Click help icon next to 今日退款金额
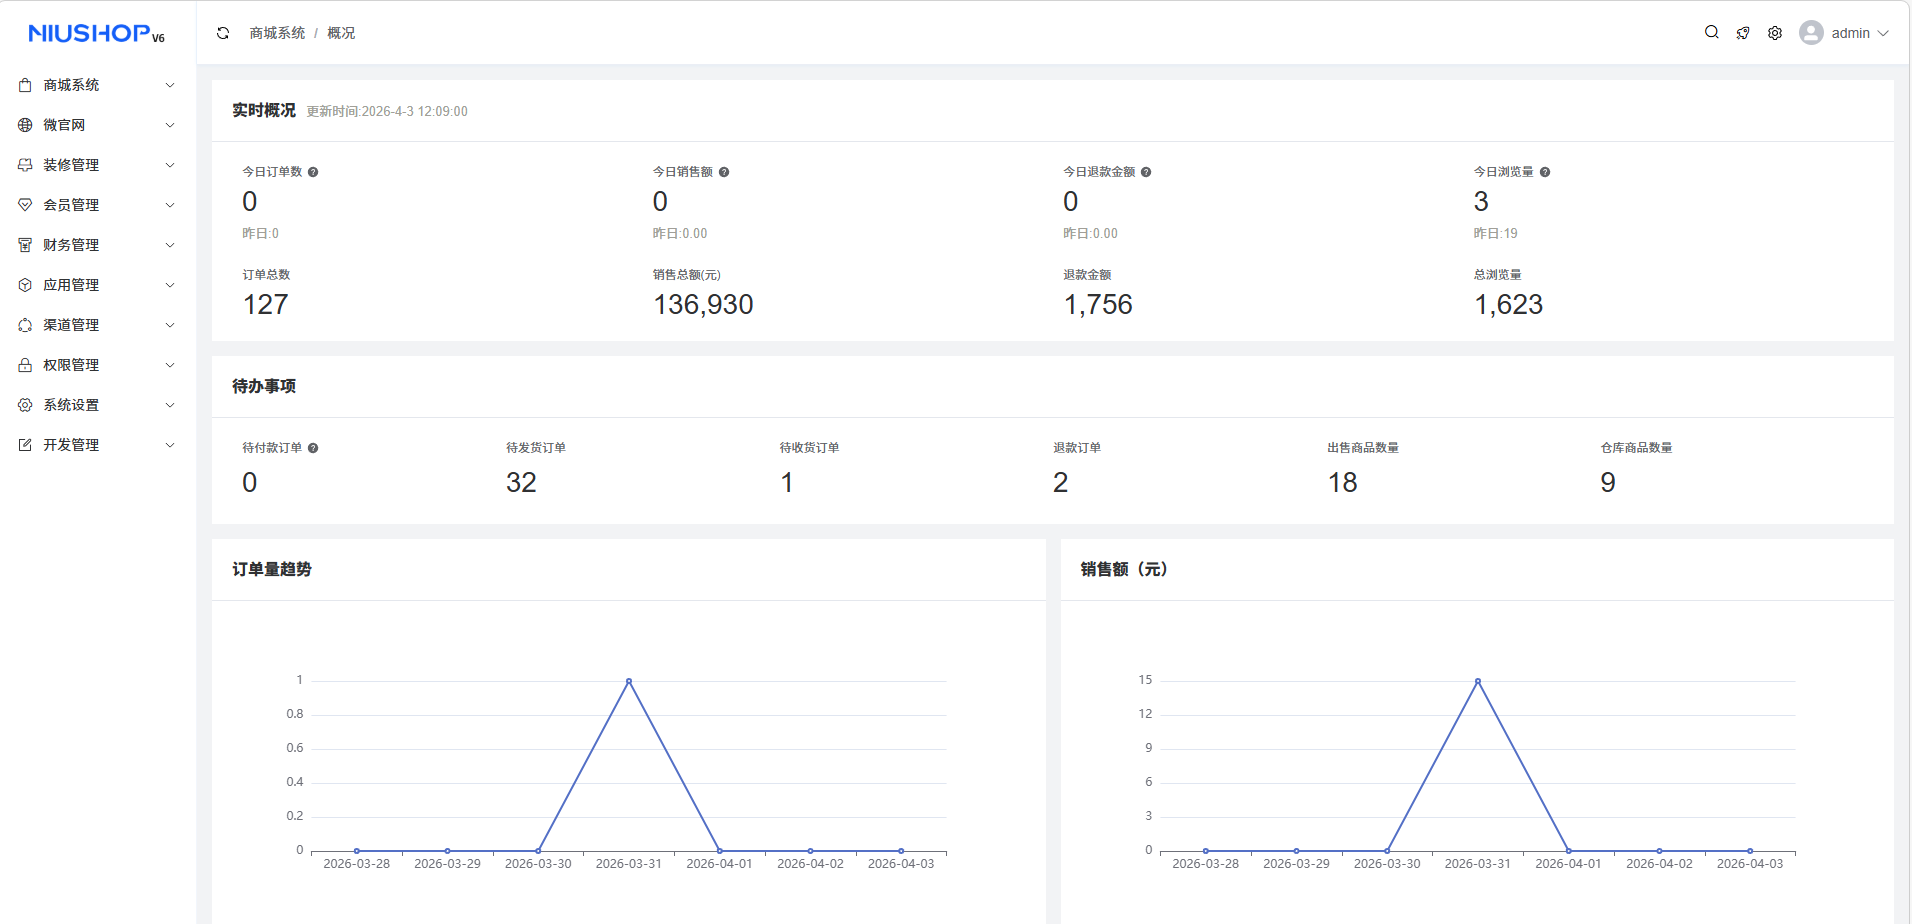The width and height of the screenshot is (1912, 924). 1146,172
